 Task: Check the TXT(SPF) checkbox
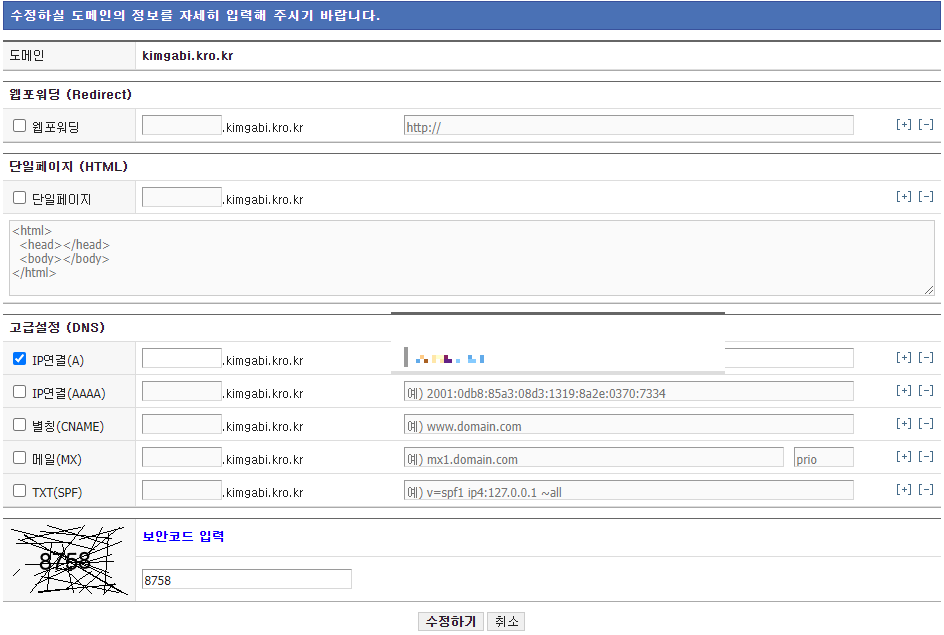pos(19,491)
